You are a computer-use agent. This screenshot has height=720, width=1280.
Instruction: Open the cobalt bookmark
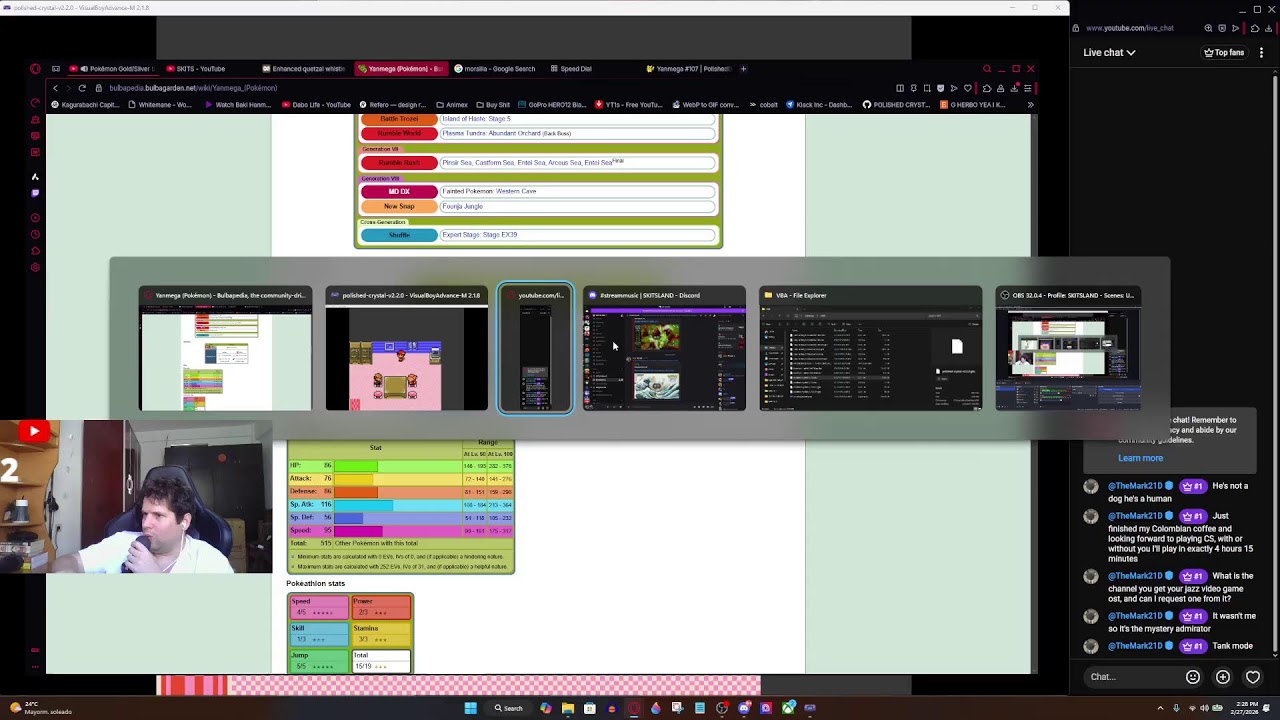point(764,104)
